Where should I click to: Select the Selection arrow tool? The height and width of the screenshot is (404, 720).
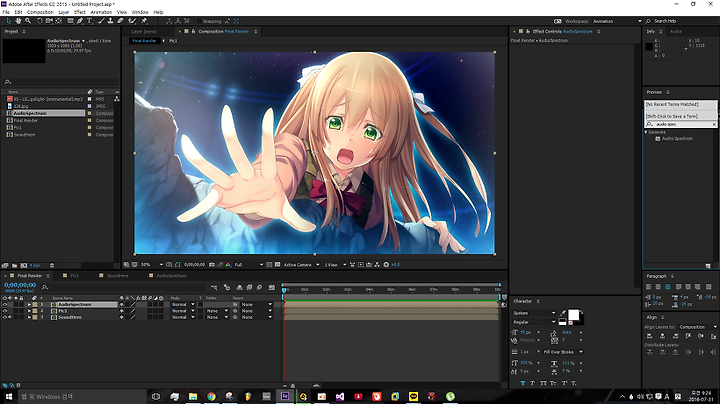pyautogui.click(x=9, y=21)
